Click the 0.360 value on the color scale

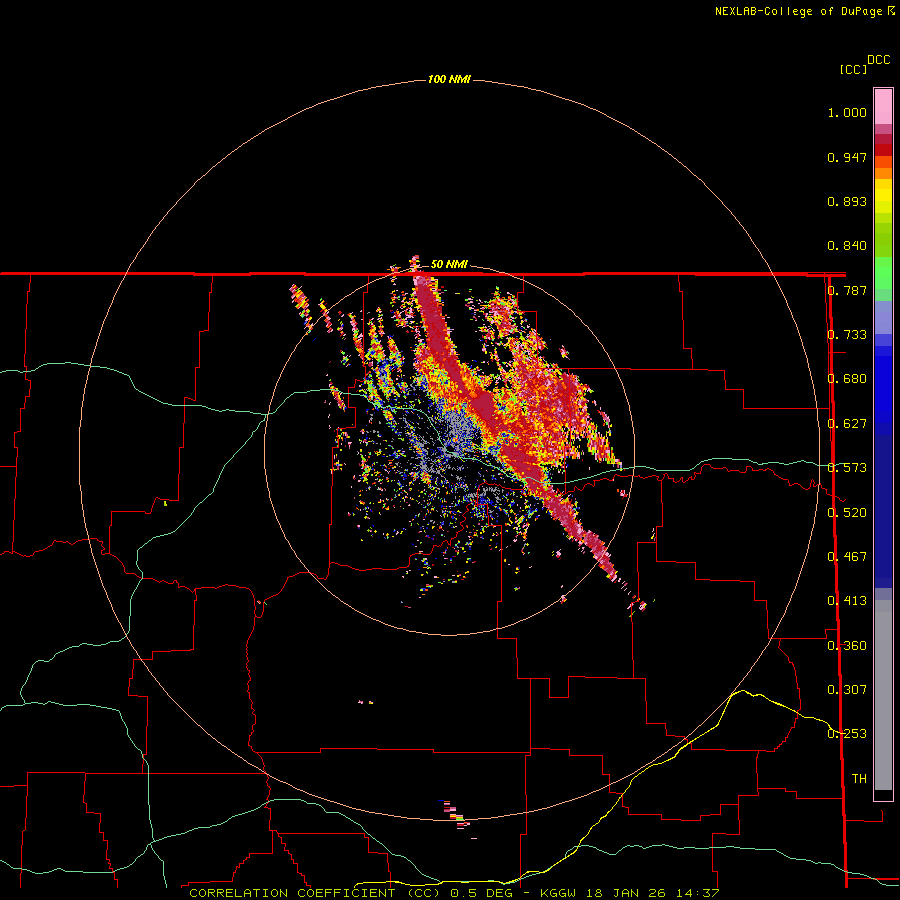tap(847, 646)
